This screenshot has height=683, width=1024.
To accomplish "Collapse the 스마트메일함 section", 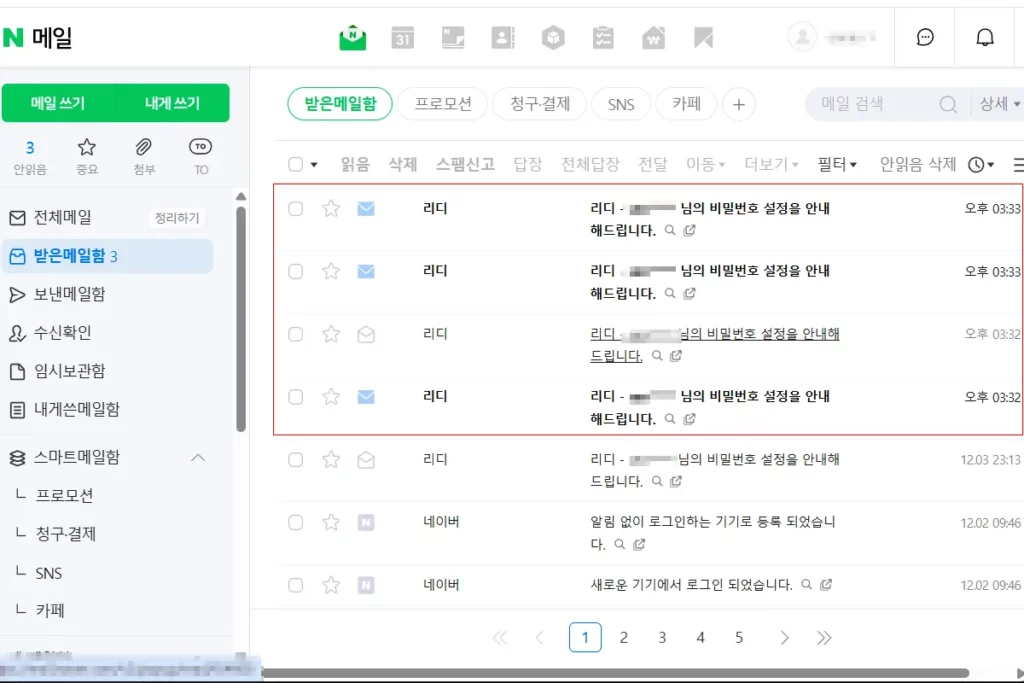I will click(198, 458).
